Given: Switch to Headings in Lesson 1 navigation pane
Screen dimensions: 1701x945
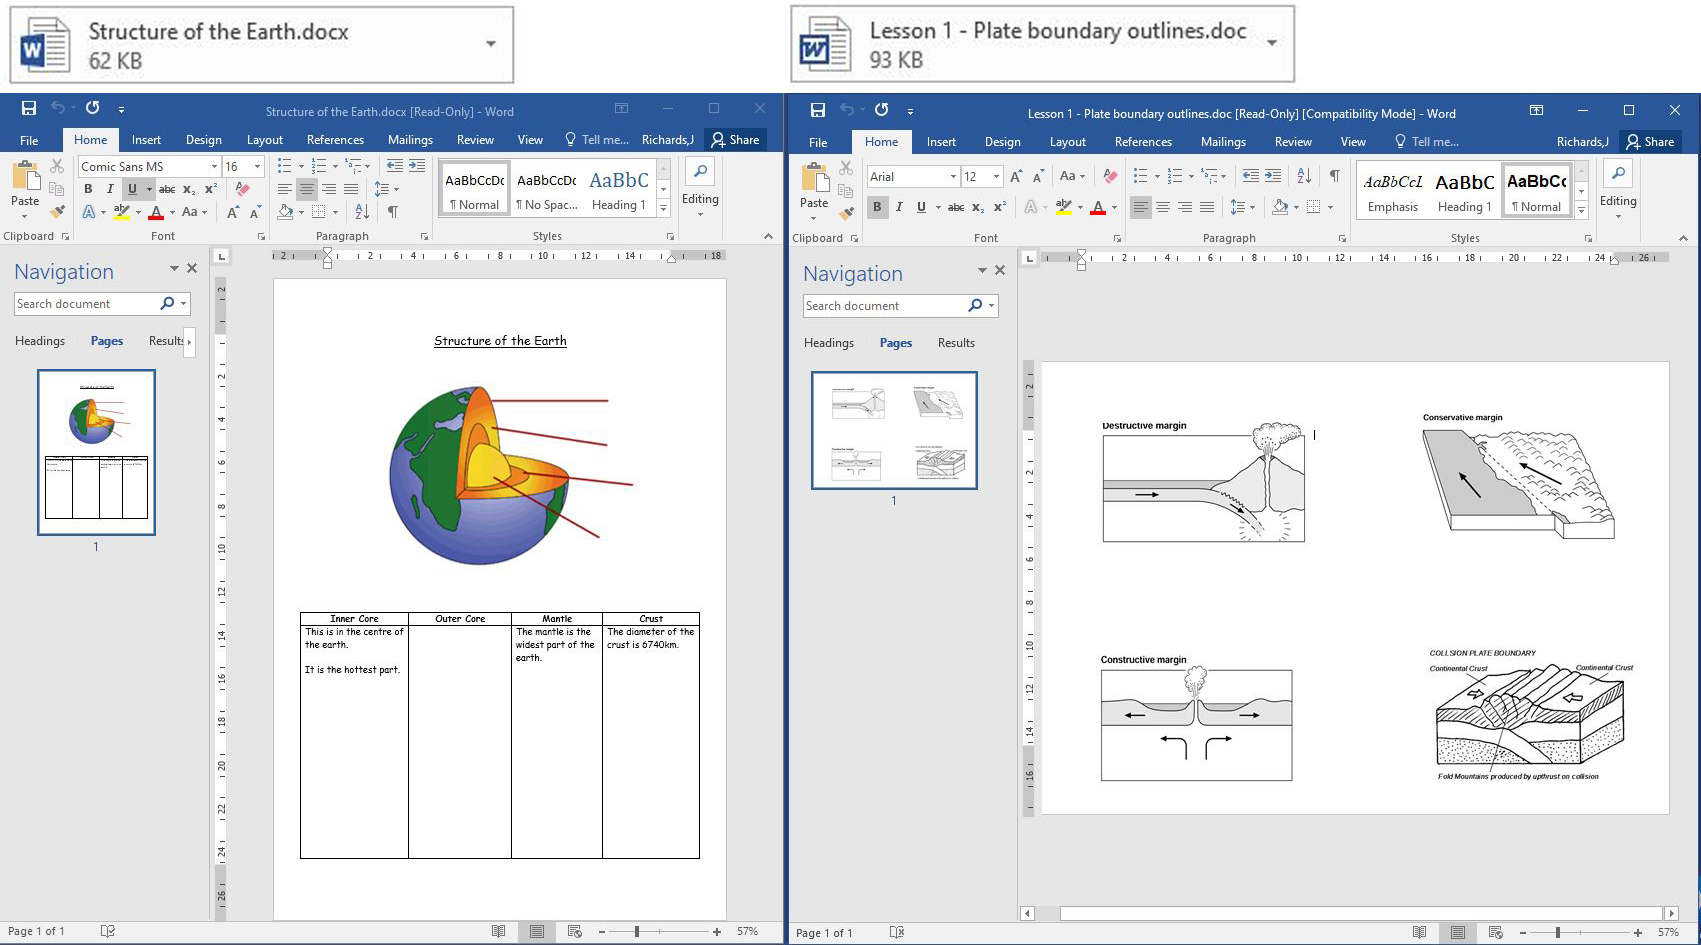Looking at the screenshot, I should [828, 343].
